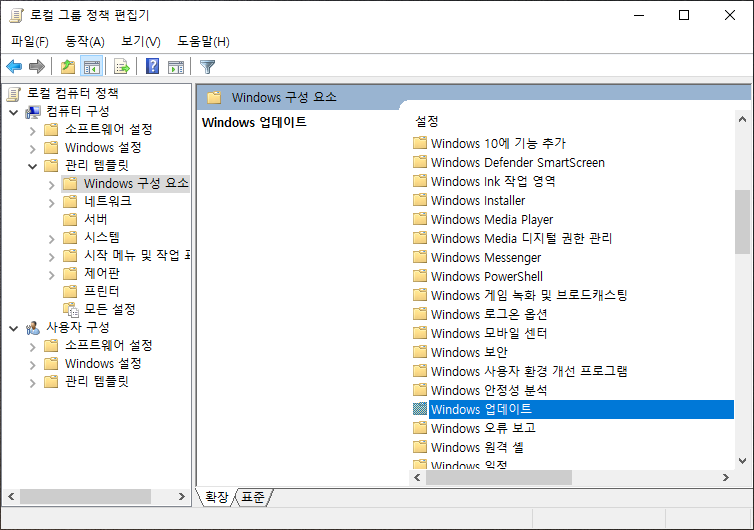Viewport: 754px width, 530px height.
Task: Click the list vertical scrollbar thumb
Action: (742, 222)
